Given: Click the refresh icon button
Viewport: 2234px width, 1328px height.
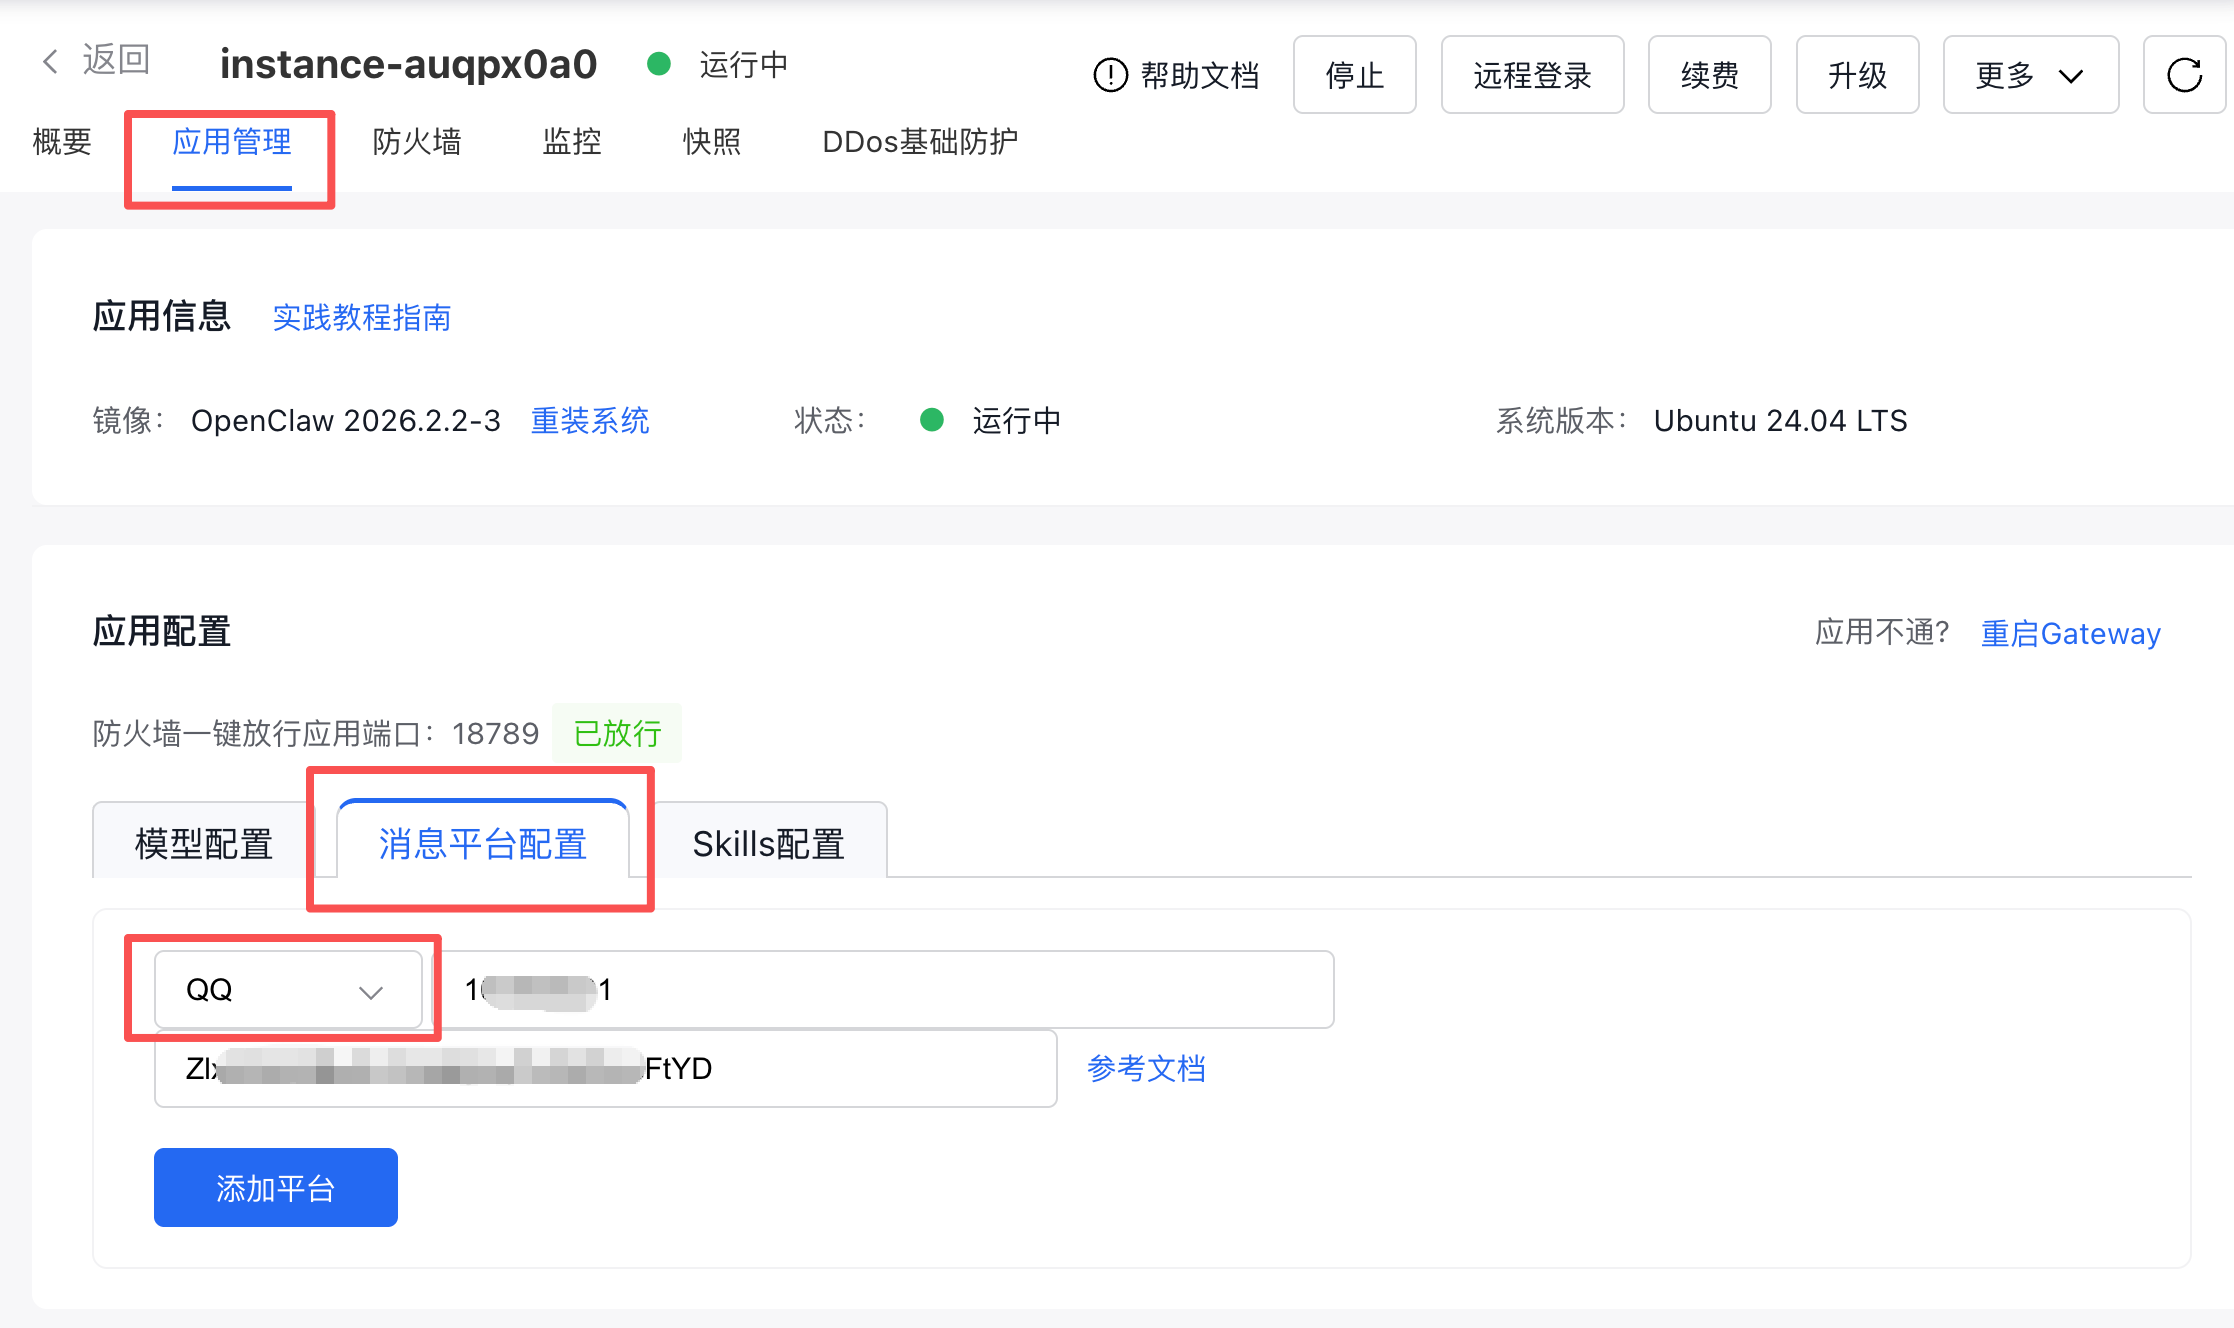Looking at the screenshot, I should coord(2184,75).
